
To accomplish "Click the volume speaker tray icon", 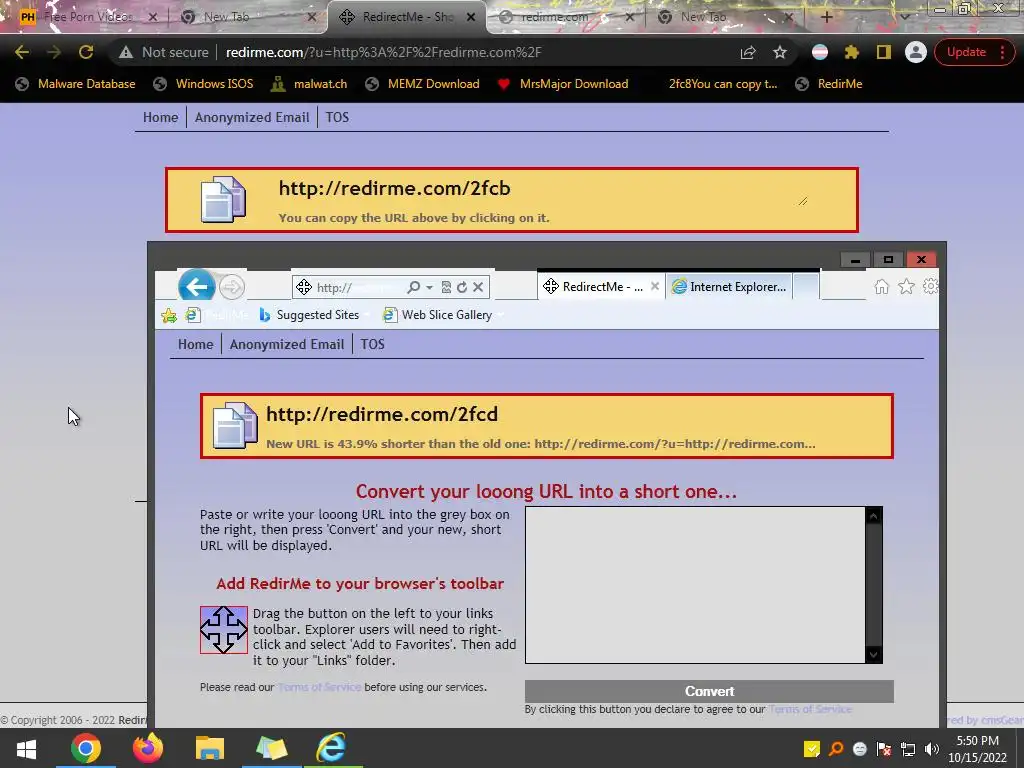I will tap(932, 749).
